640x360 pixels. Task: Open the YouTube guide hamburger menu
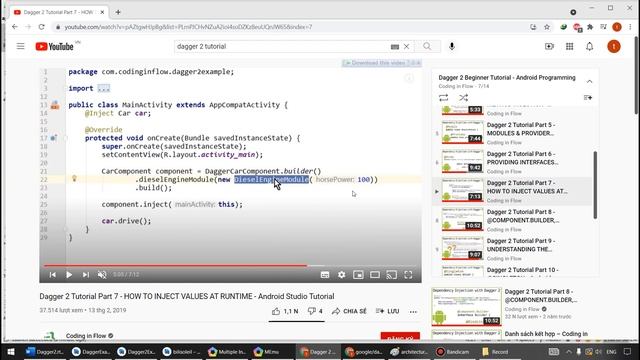click(20, 47)
